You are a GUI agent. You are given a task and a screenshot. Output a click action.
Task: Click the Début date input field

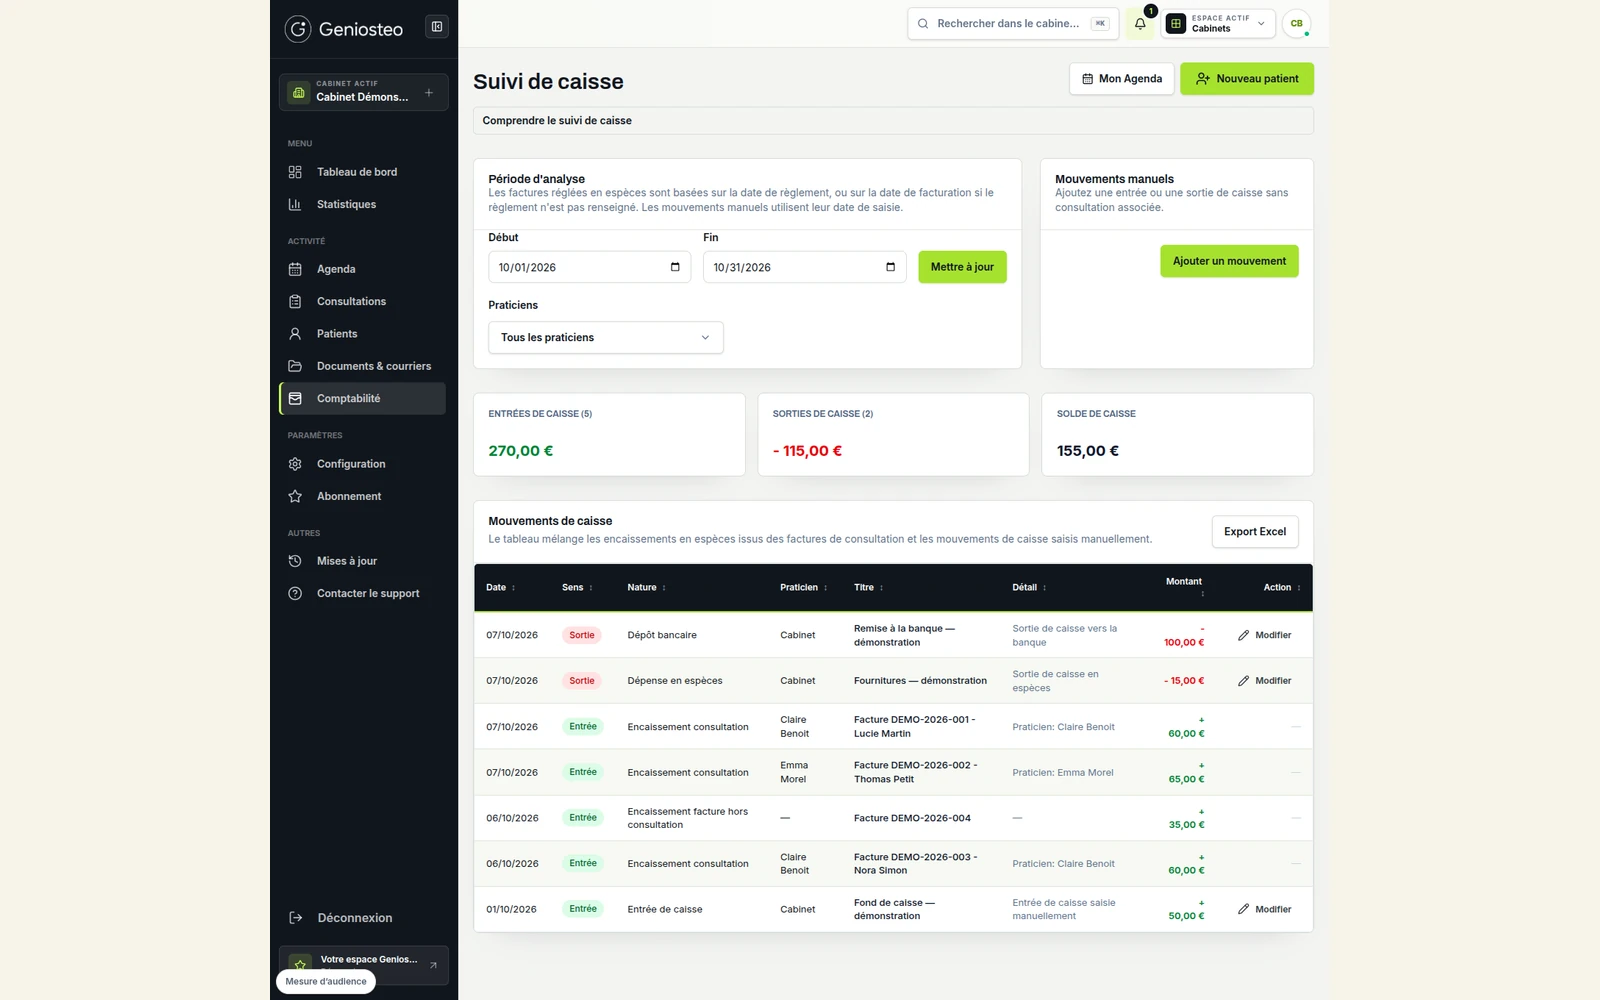pos(589,267)
